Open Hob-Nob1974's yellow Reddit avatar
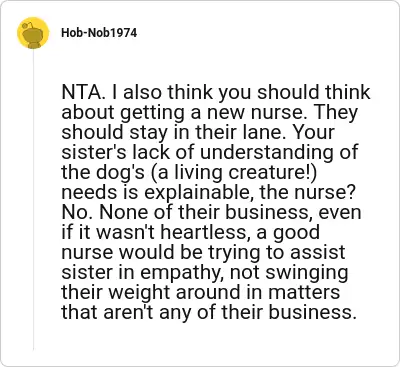This screenshot has height=367, width=400. pos(33,33)
